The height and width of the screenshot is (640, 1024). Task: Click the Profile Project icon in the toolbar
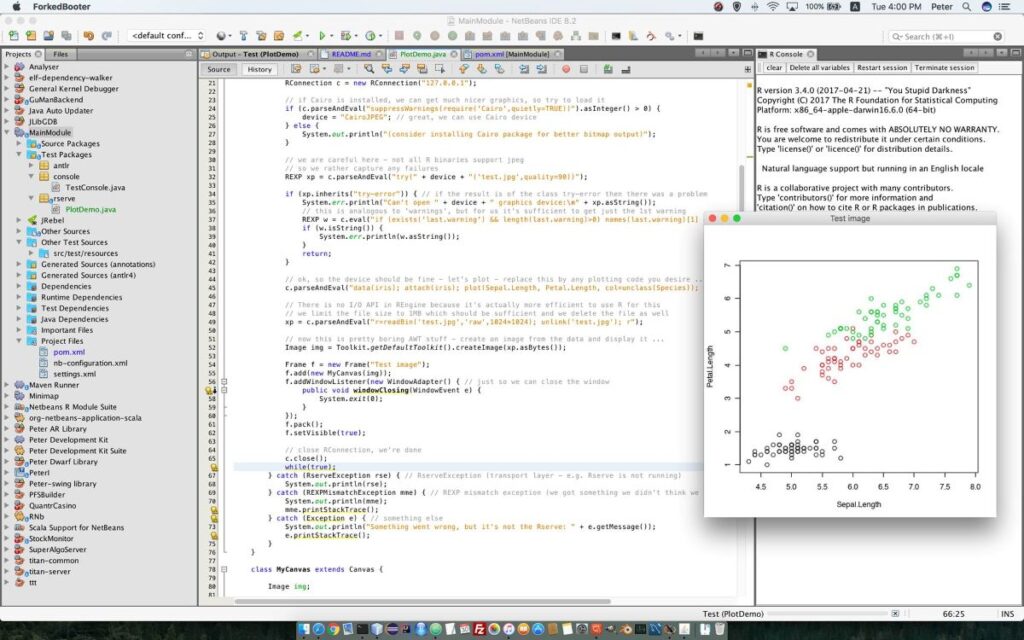point(372,35)
